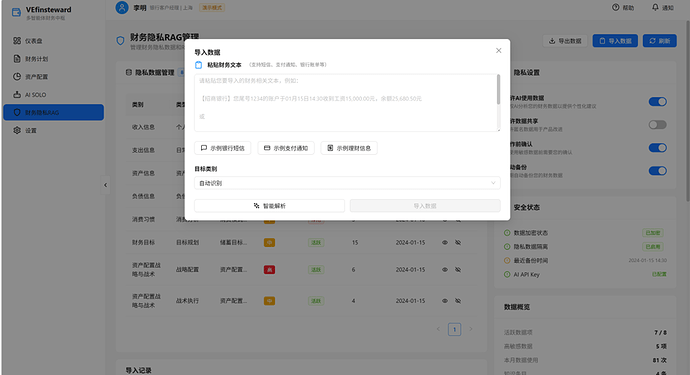Viewport: 690px width, 375px height.
Task: Click the 最近备份时间 status clock icon
Action: click(x=507, y=261)
